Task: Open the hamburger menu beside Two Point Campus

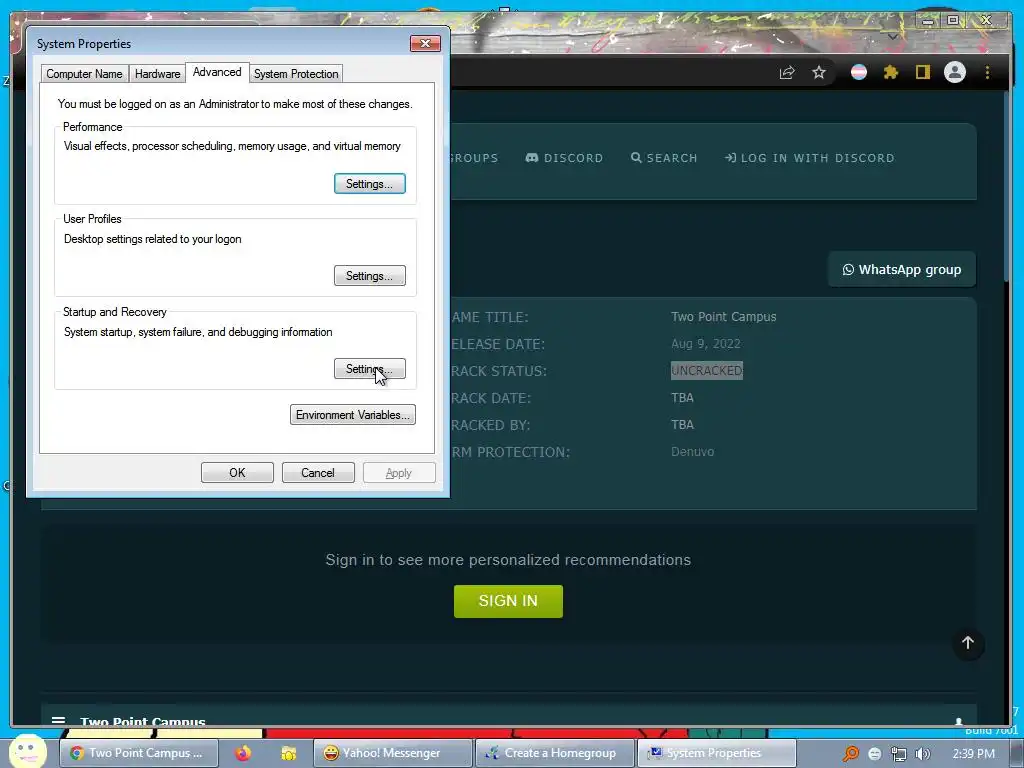Action: click(x=58, y=720)
